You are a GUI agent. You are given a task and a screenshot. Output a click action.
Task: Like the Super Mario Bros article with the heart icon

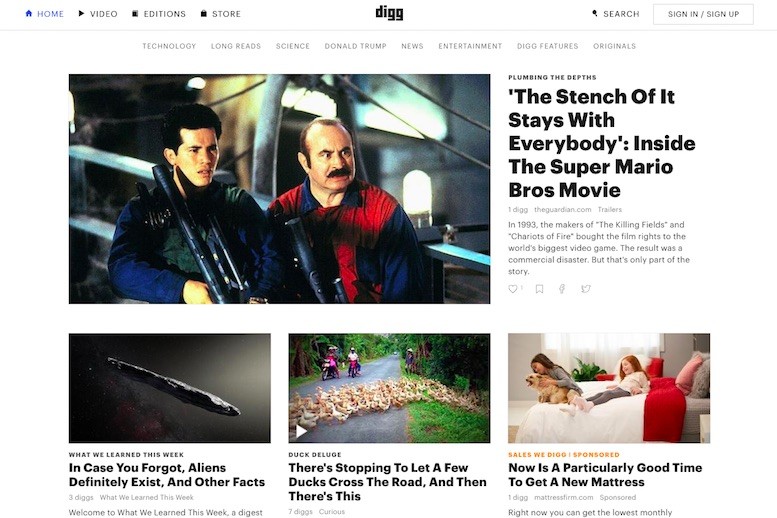point(513,289)
